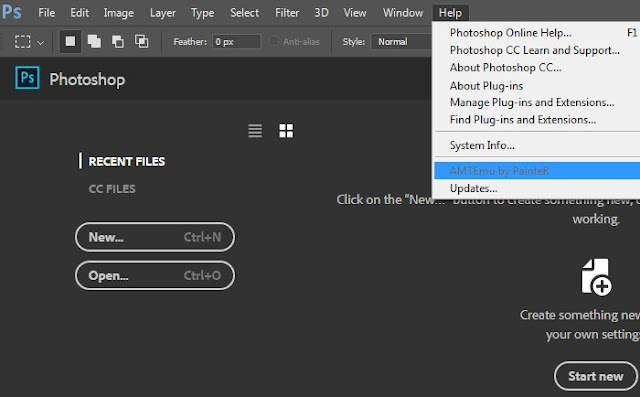This screenshot has width=640, height=397.
Task: Select the rectangular marquee tool preset icon
Action: [22, 42]
